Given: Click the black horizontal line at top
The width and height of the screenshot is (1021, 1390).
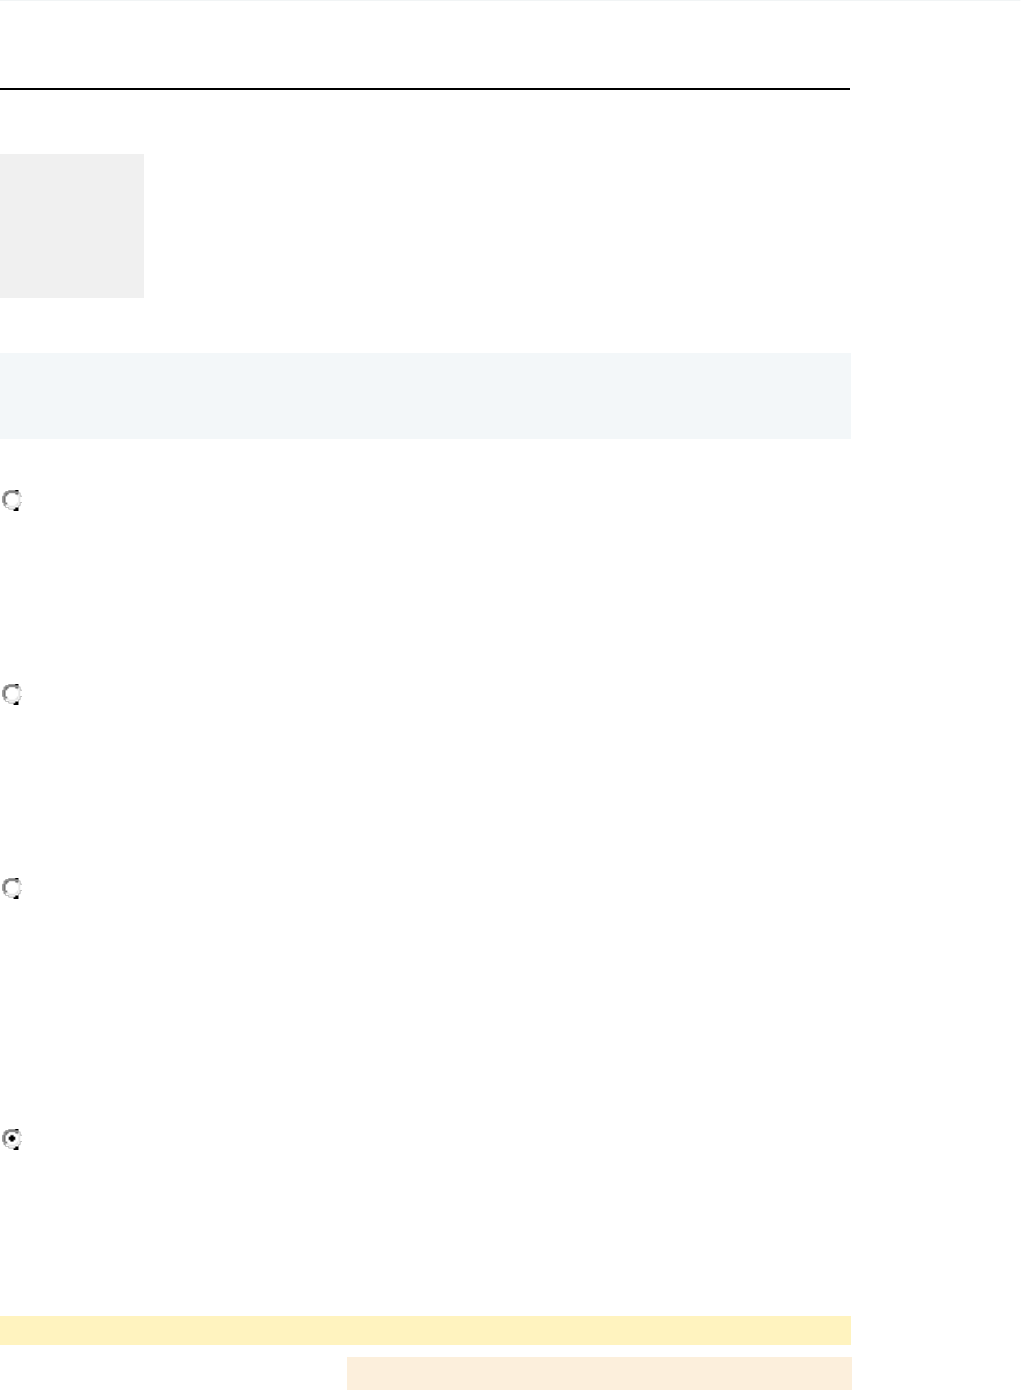Looking at the screenshot, I should pyautogui.click(x=425, y=89).
